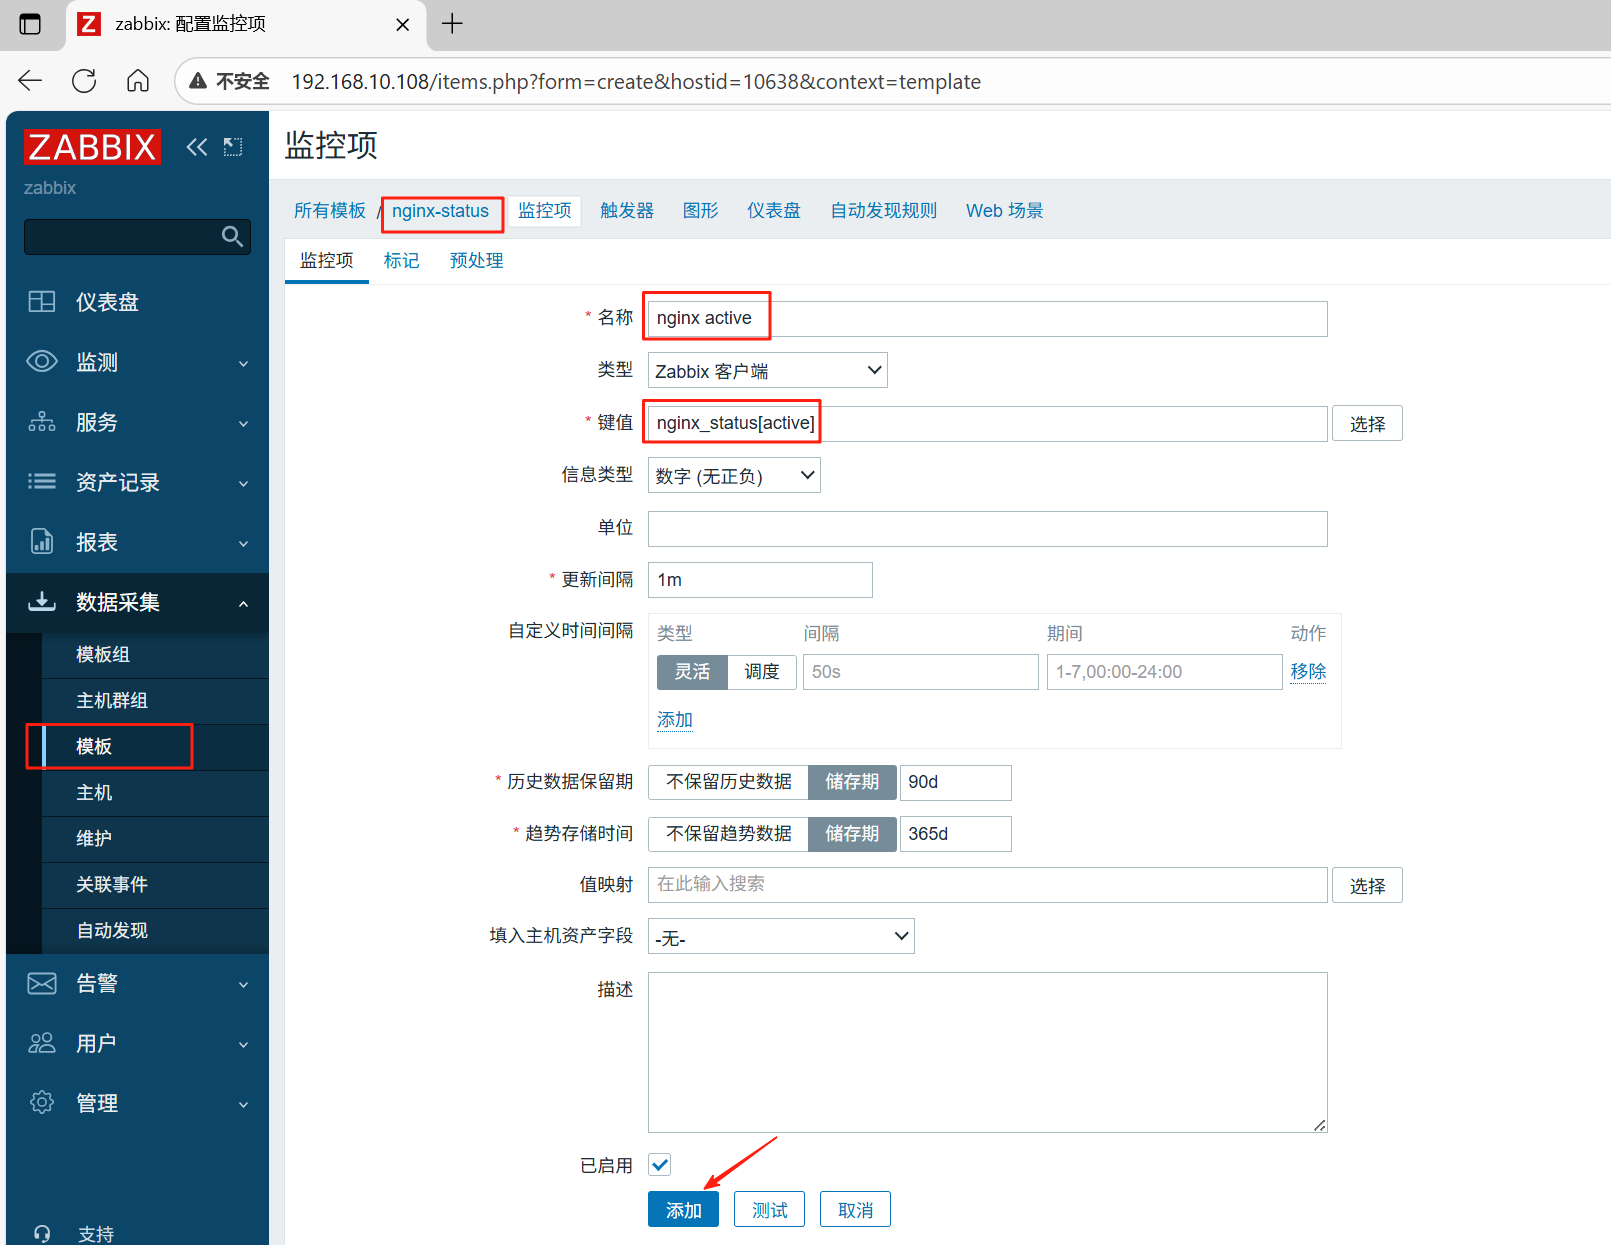Image resolution: width=1611 pixels, height=1245 pixels.
Task: Open the 填入主机资产字段 dropdown
Action: click(x=781, y=937)
